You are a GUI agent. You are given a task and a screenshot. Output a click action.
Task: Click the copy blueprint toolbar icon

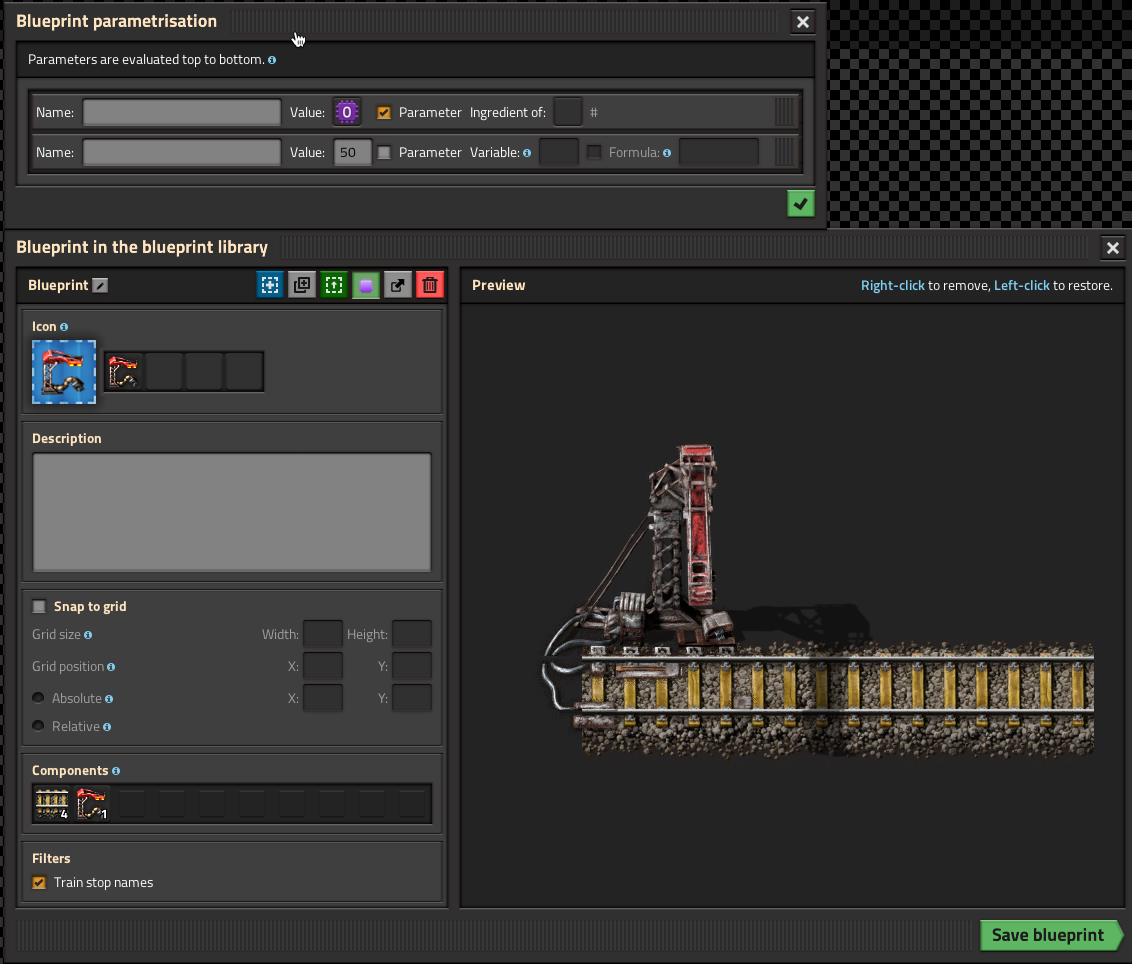click(302, 285)
